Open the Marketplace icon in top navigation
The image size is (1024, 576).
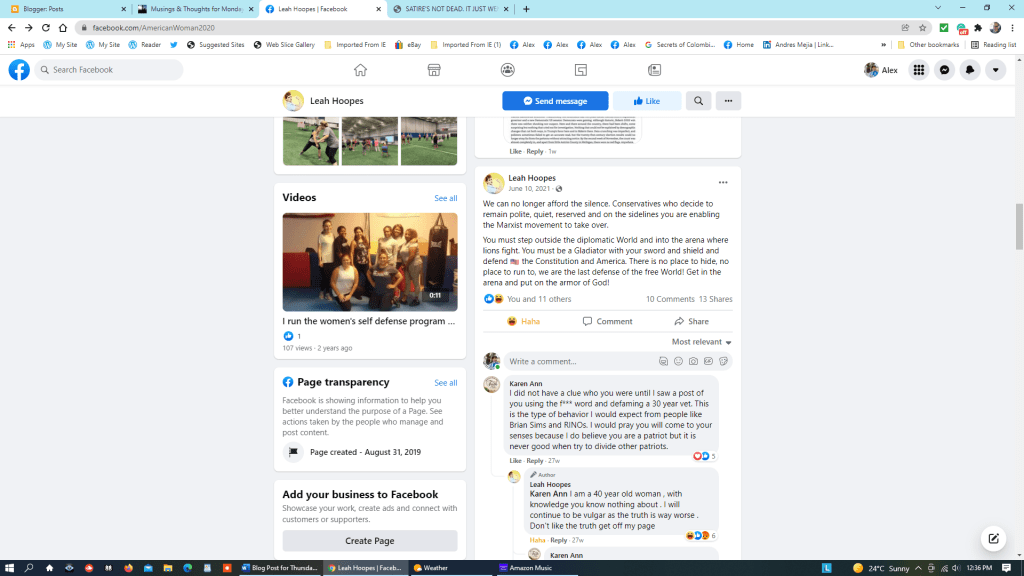(x=434, y=70)
